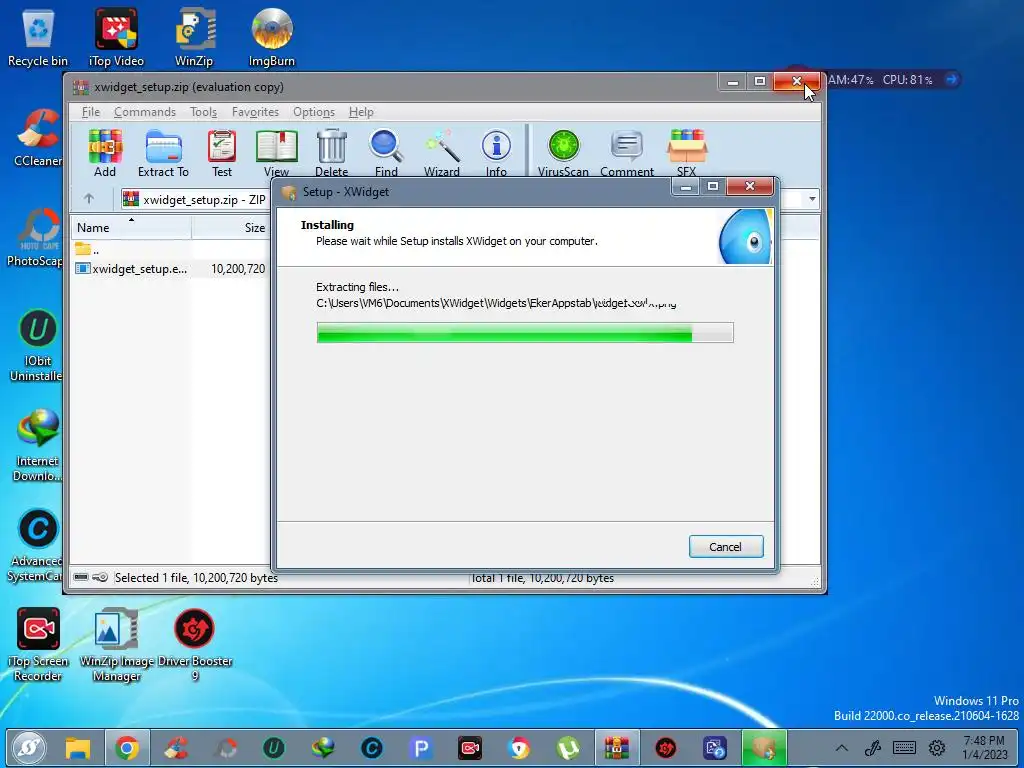
Task: Click the taskbar clock 7:48 PM
Action: coord(984,748)
